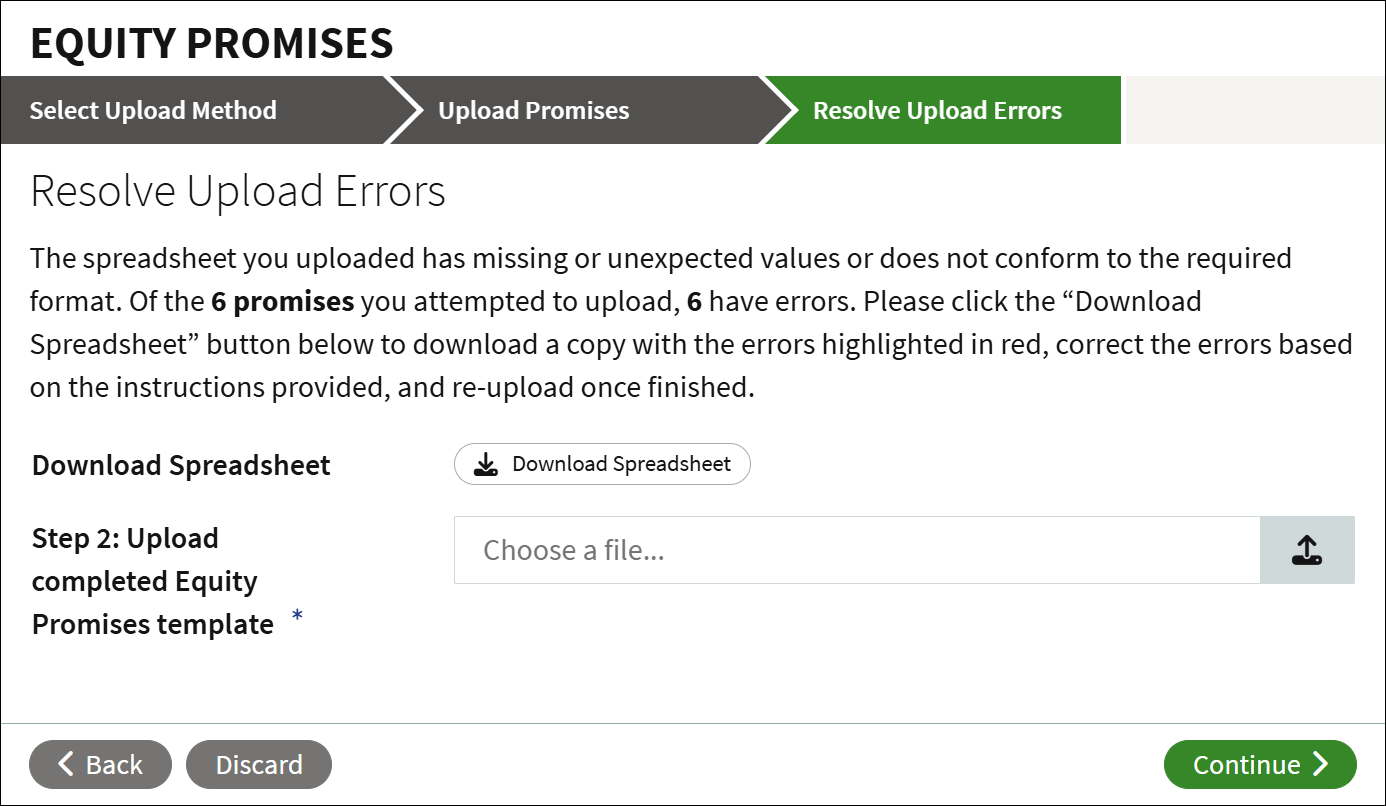Click the EQUITY PROMISES page title

coord(212,43)
